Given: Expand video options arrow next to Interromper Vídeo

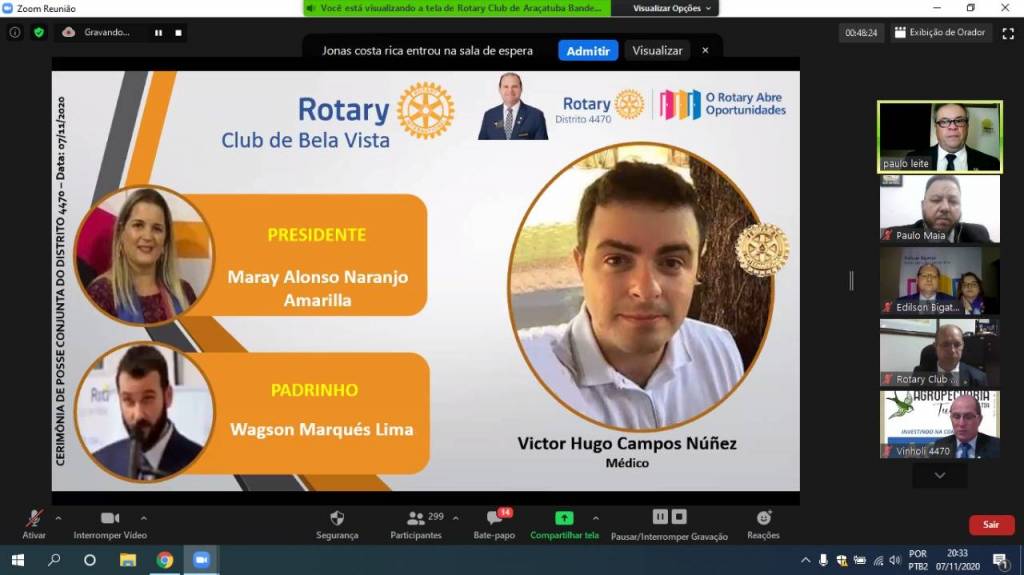Looking at the screenshot, I should pos(144,518).
